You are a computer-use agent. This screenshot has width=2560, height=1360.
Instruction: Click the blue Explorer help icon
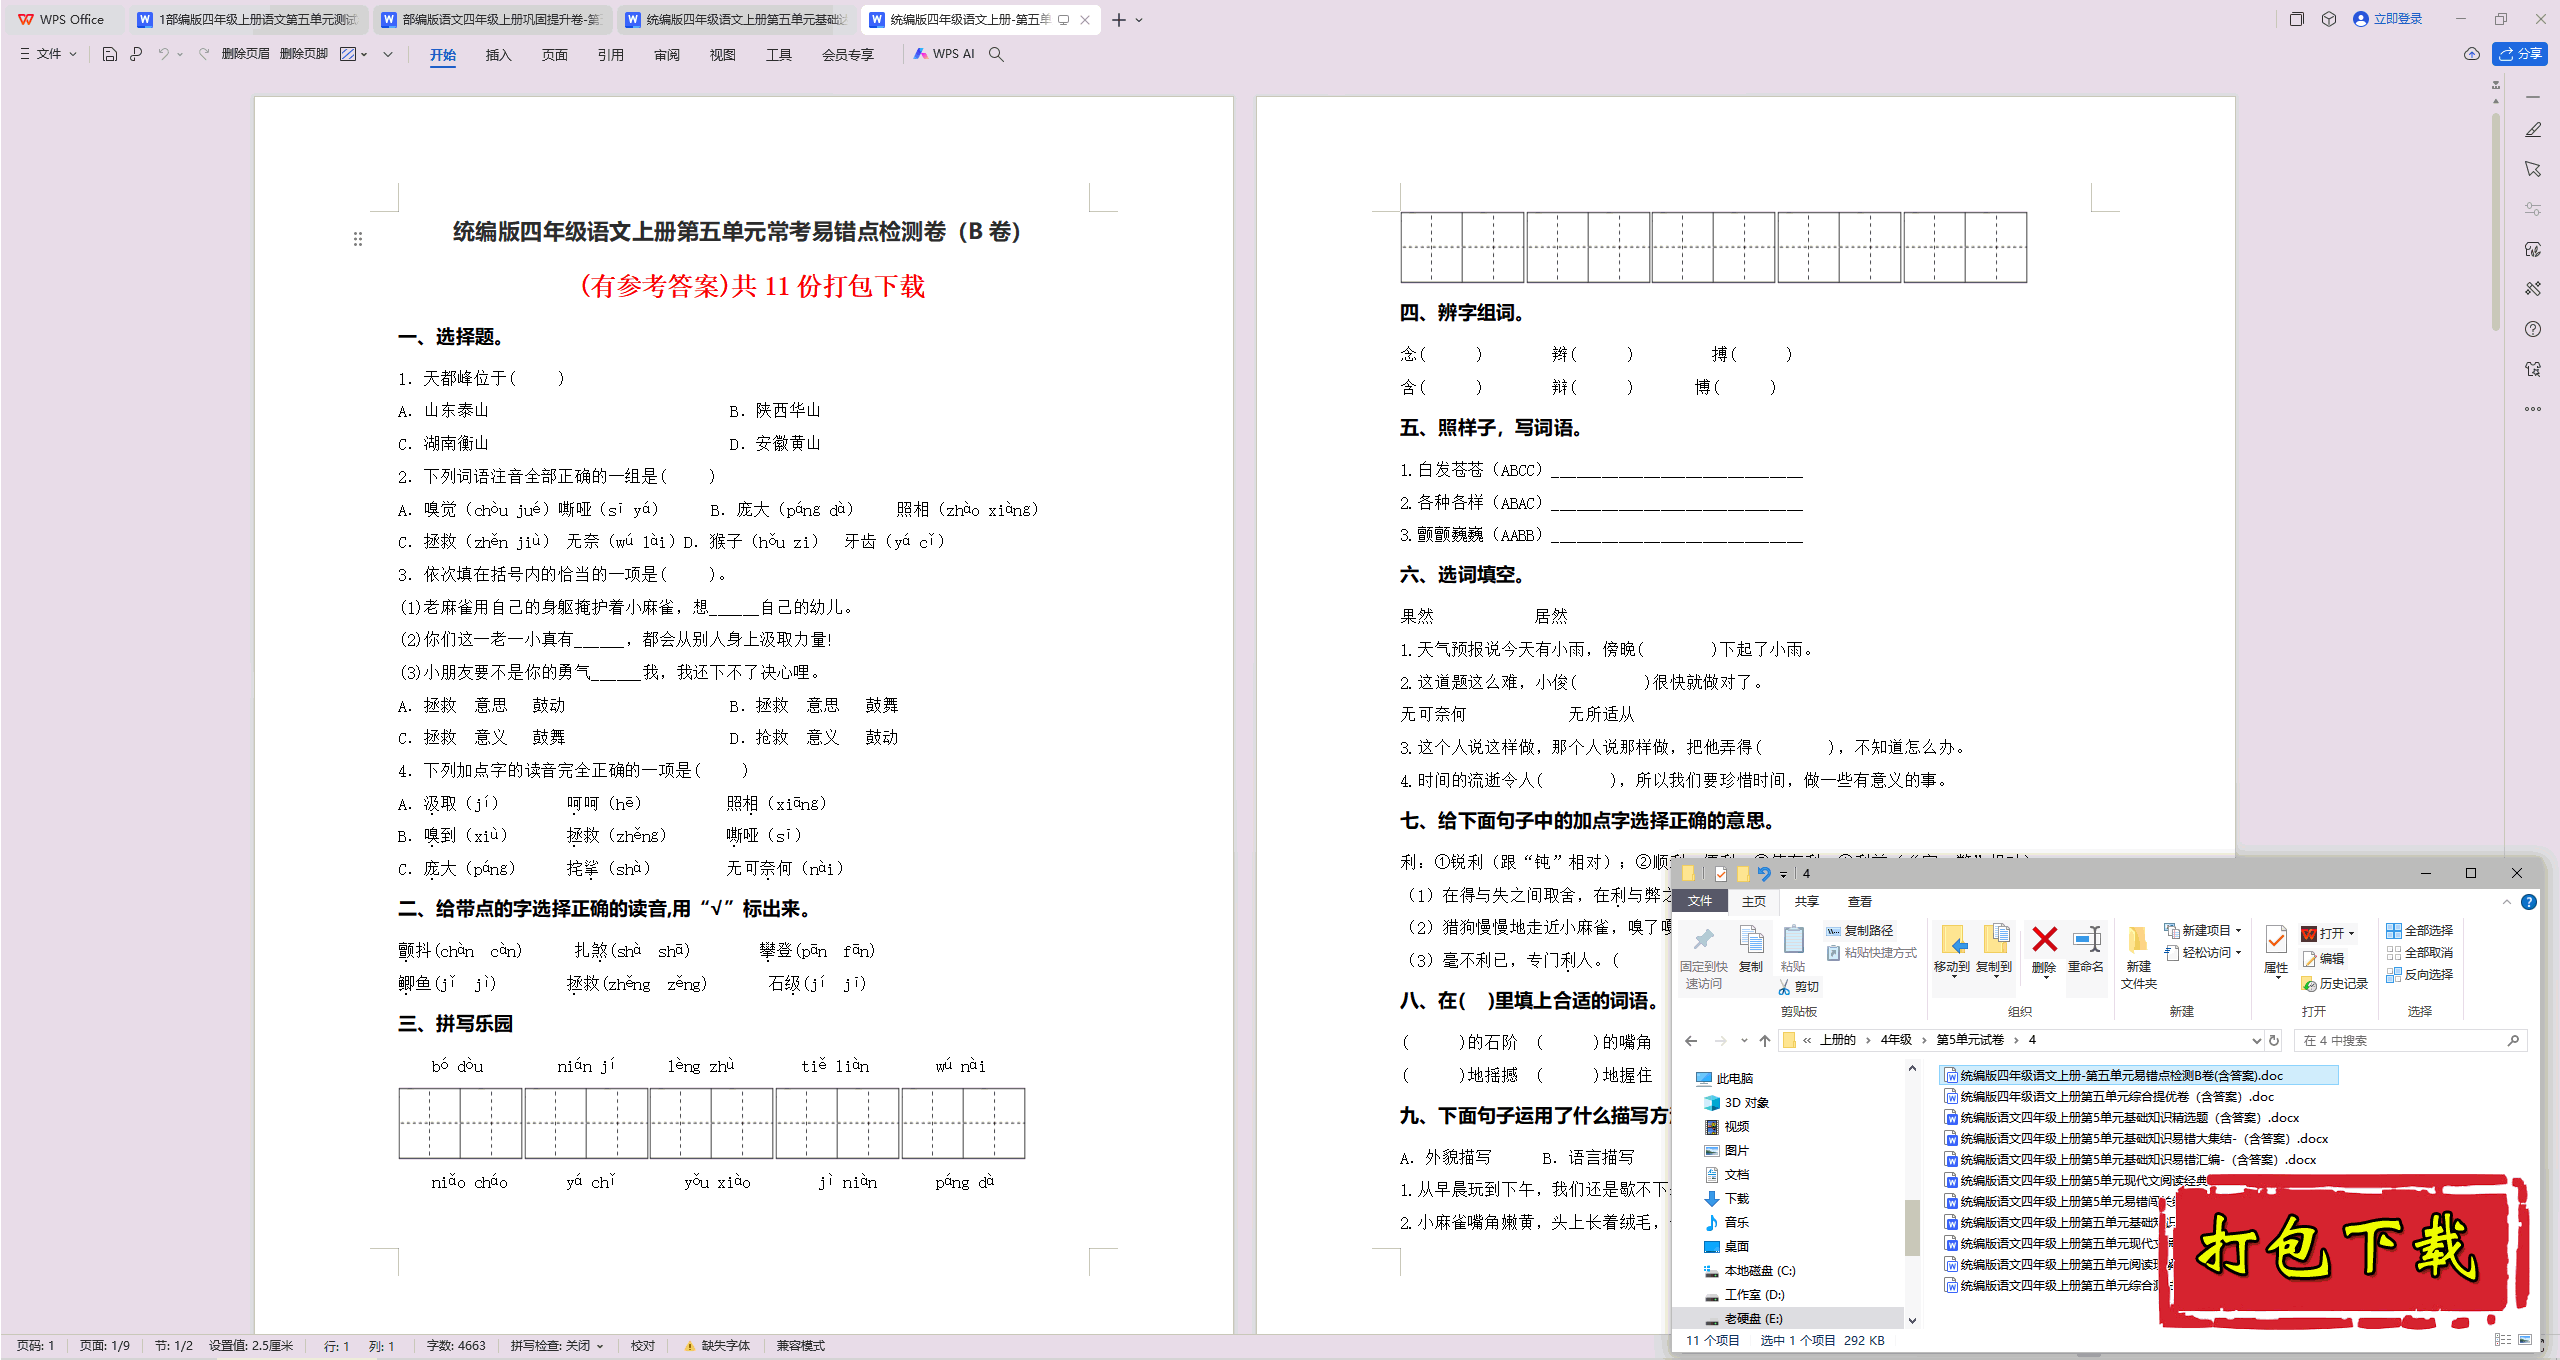pos(2529,902)
